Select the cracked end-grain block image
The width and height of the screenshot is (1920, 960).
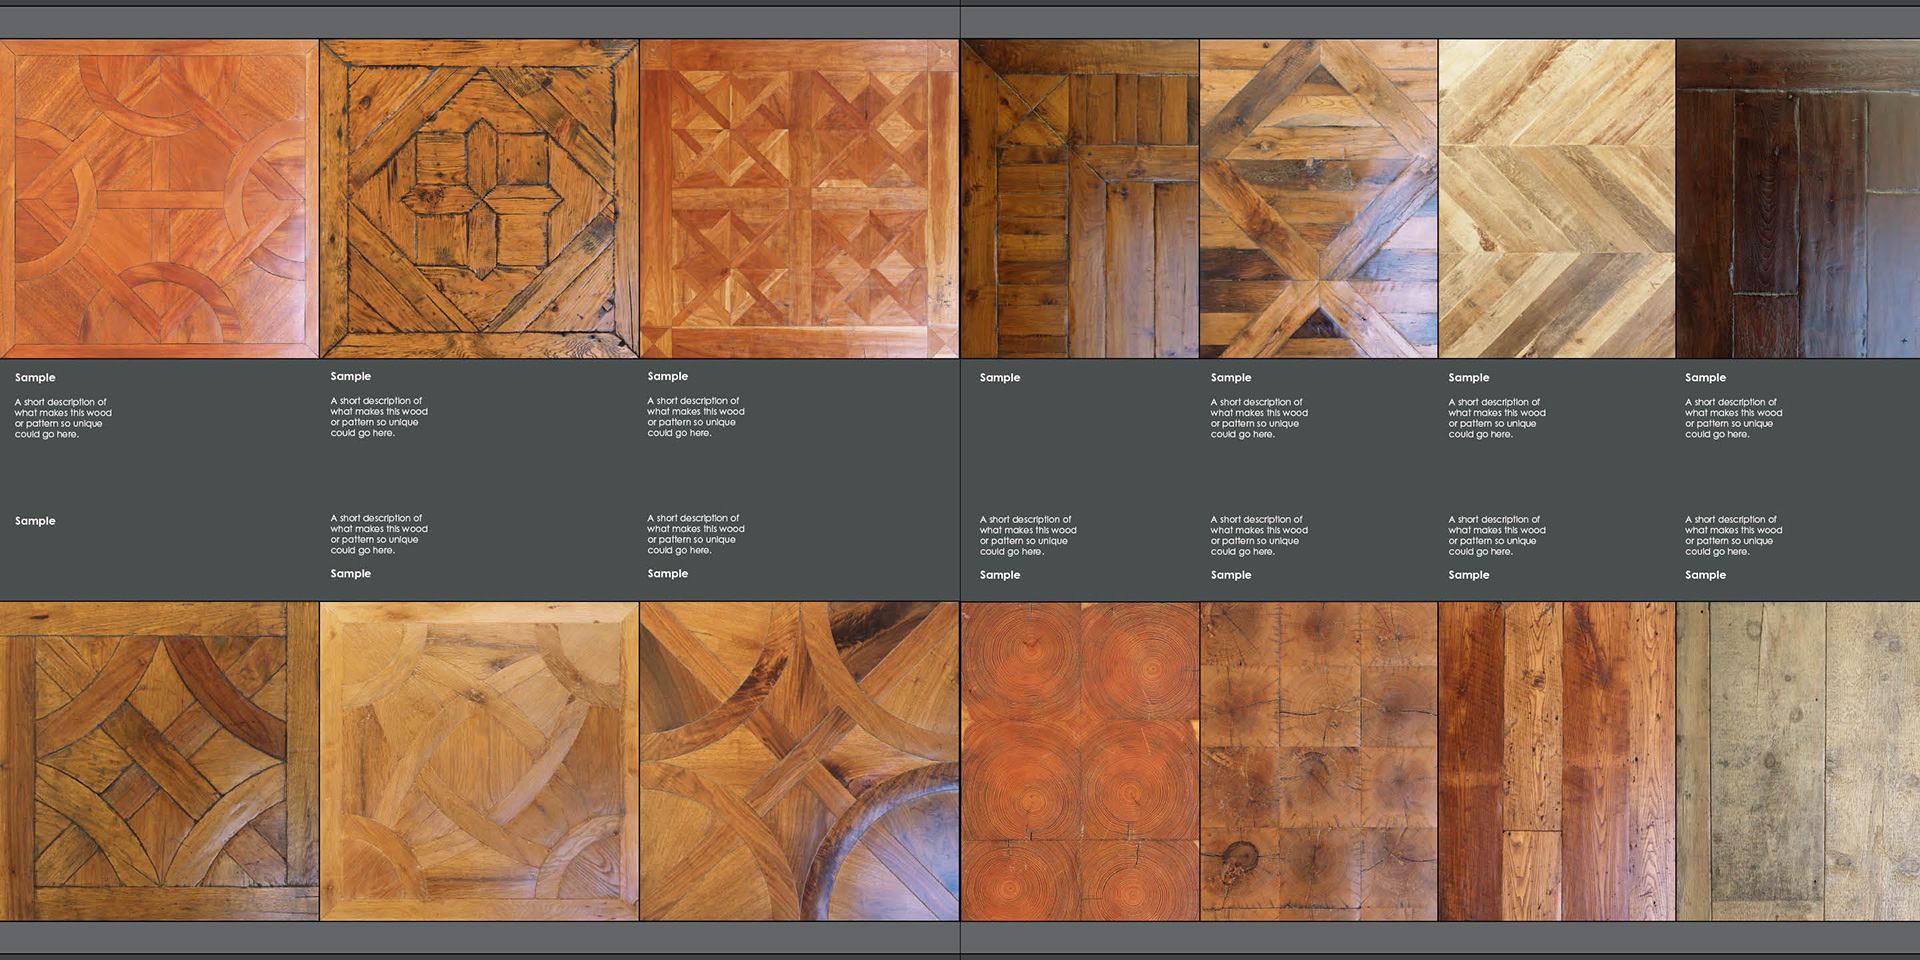point(1318,761)
